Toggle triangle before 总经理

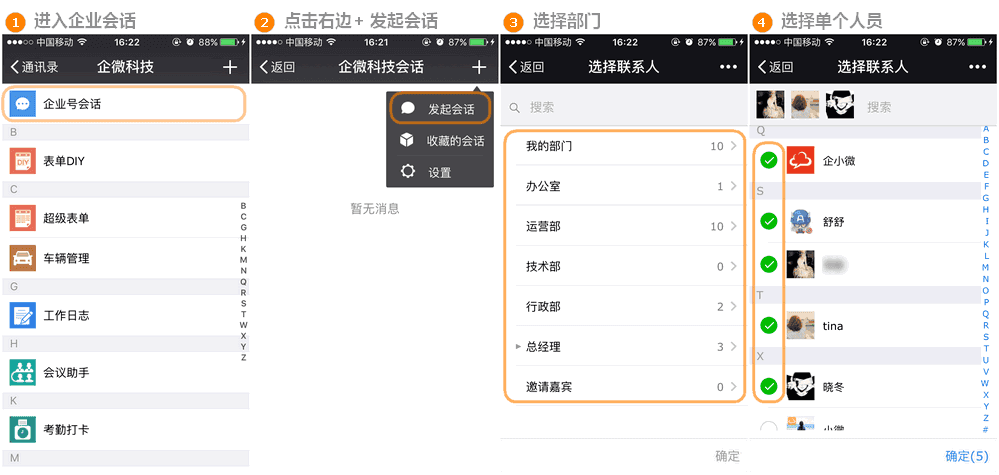(x=518, y=347)
